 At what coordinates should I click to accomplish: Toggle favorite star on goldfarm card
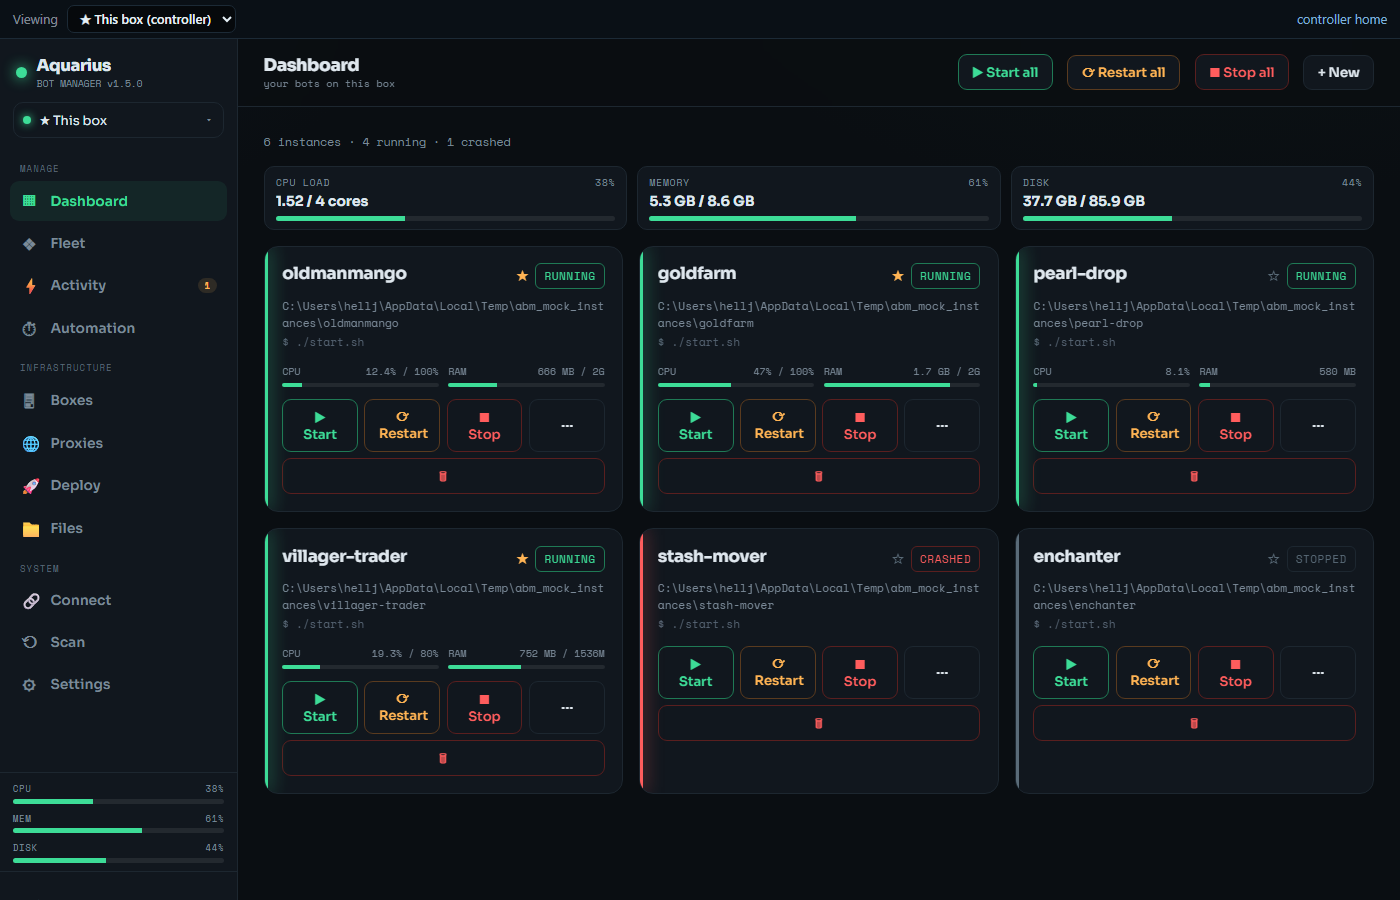point(898,276)
